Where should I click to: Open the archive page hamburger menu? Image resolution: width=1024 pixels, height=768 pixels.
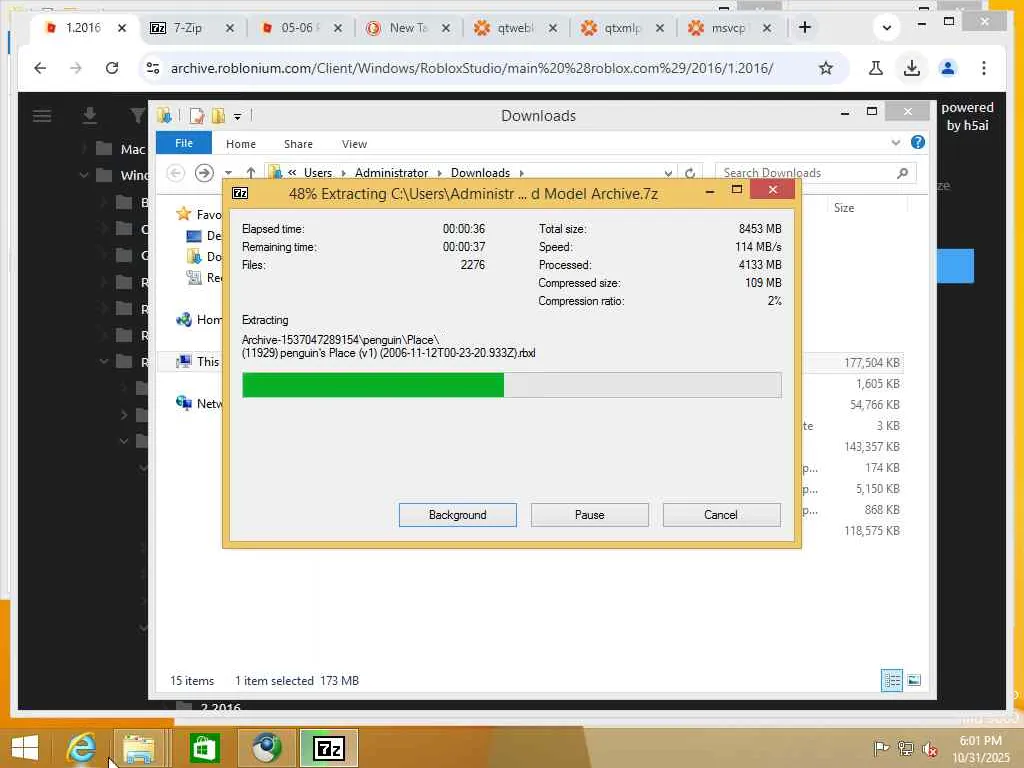42,116
